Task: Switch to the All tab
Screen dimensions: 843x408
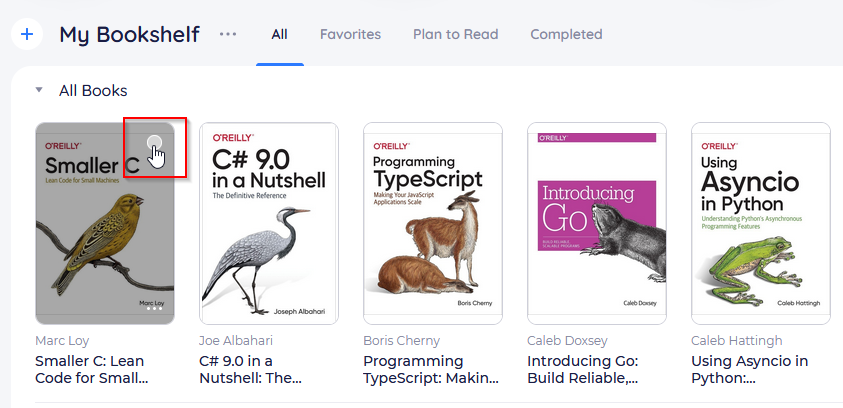Action: [x=280, y=34]
